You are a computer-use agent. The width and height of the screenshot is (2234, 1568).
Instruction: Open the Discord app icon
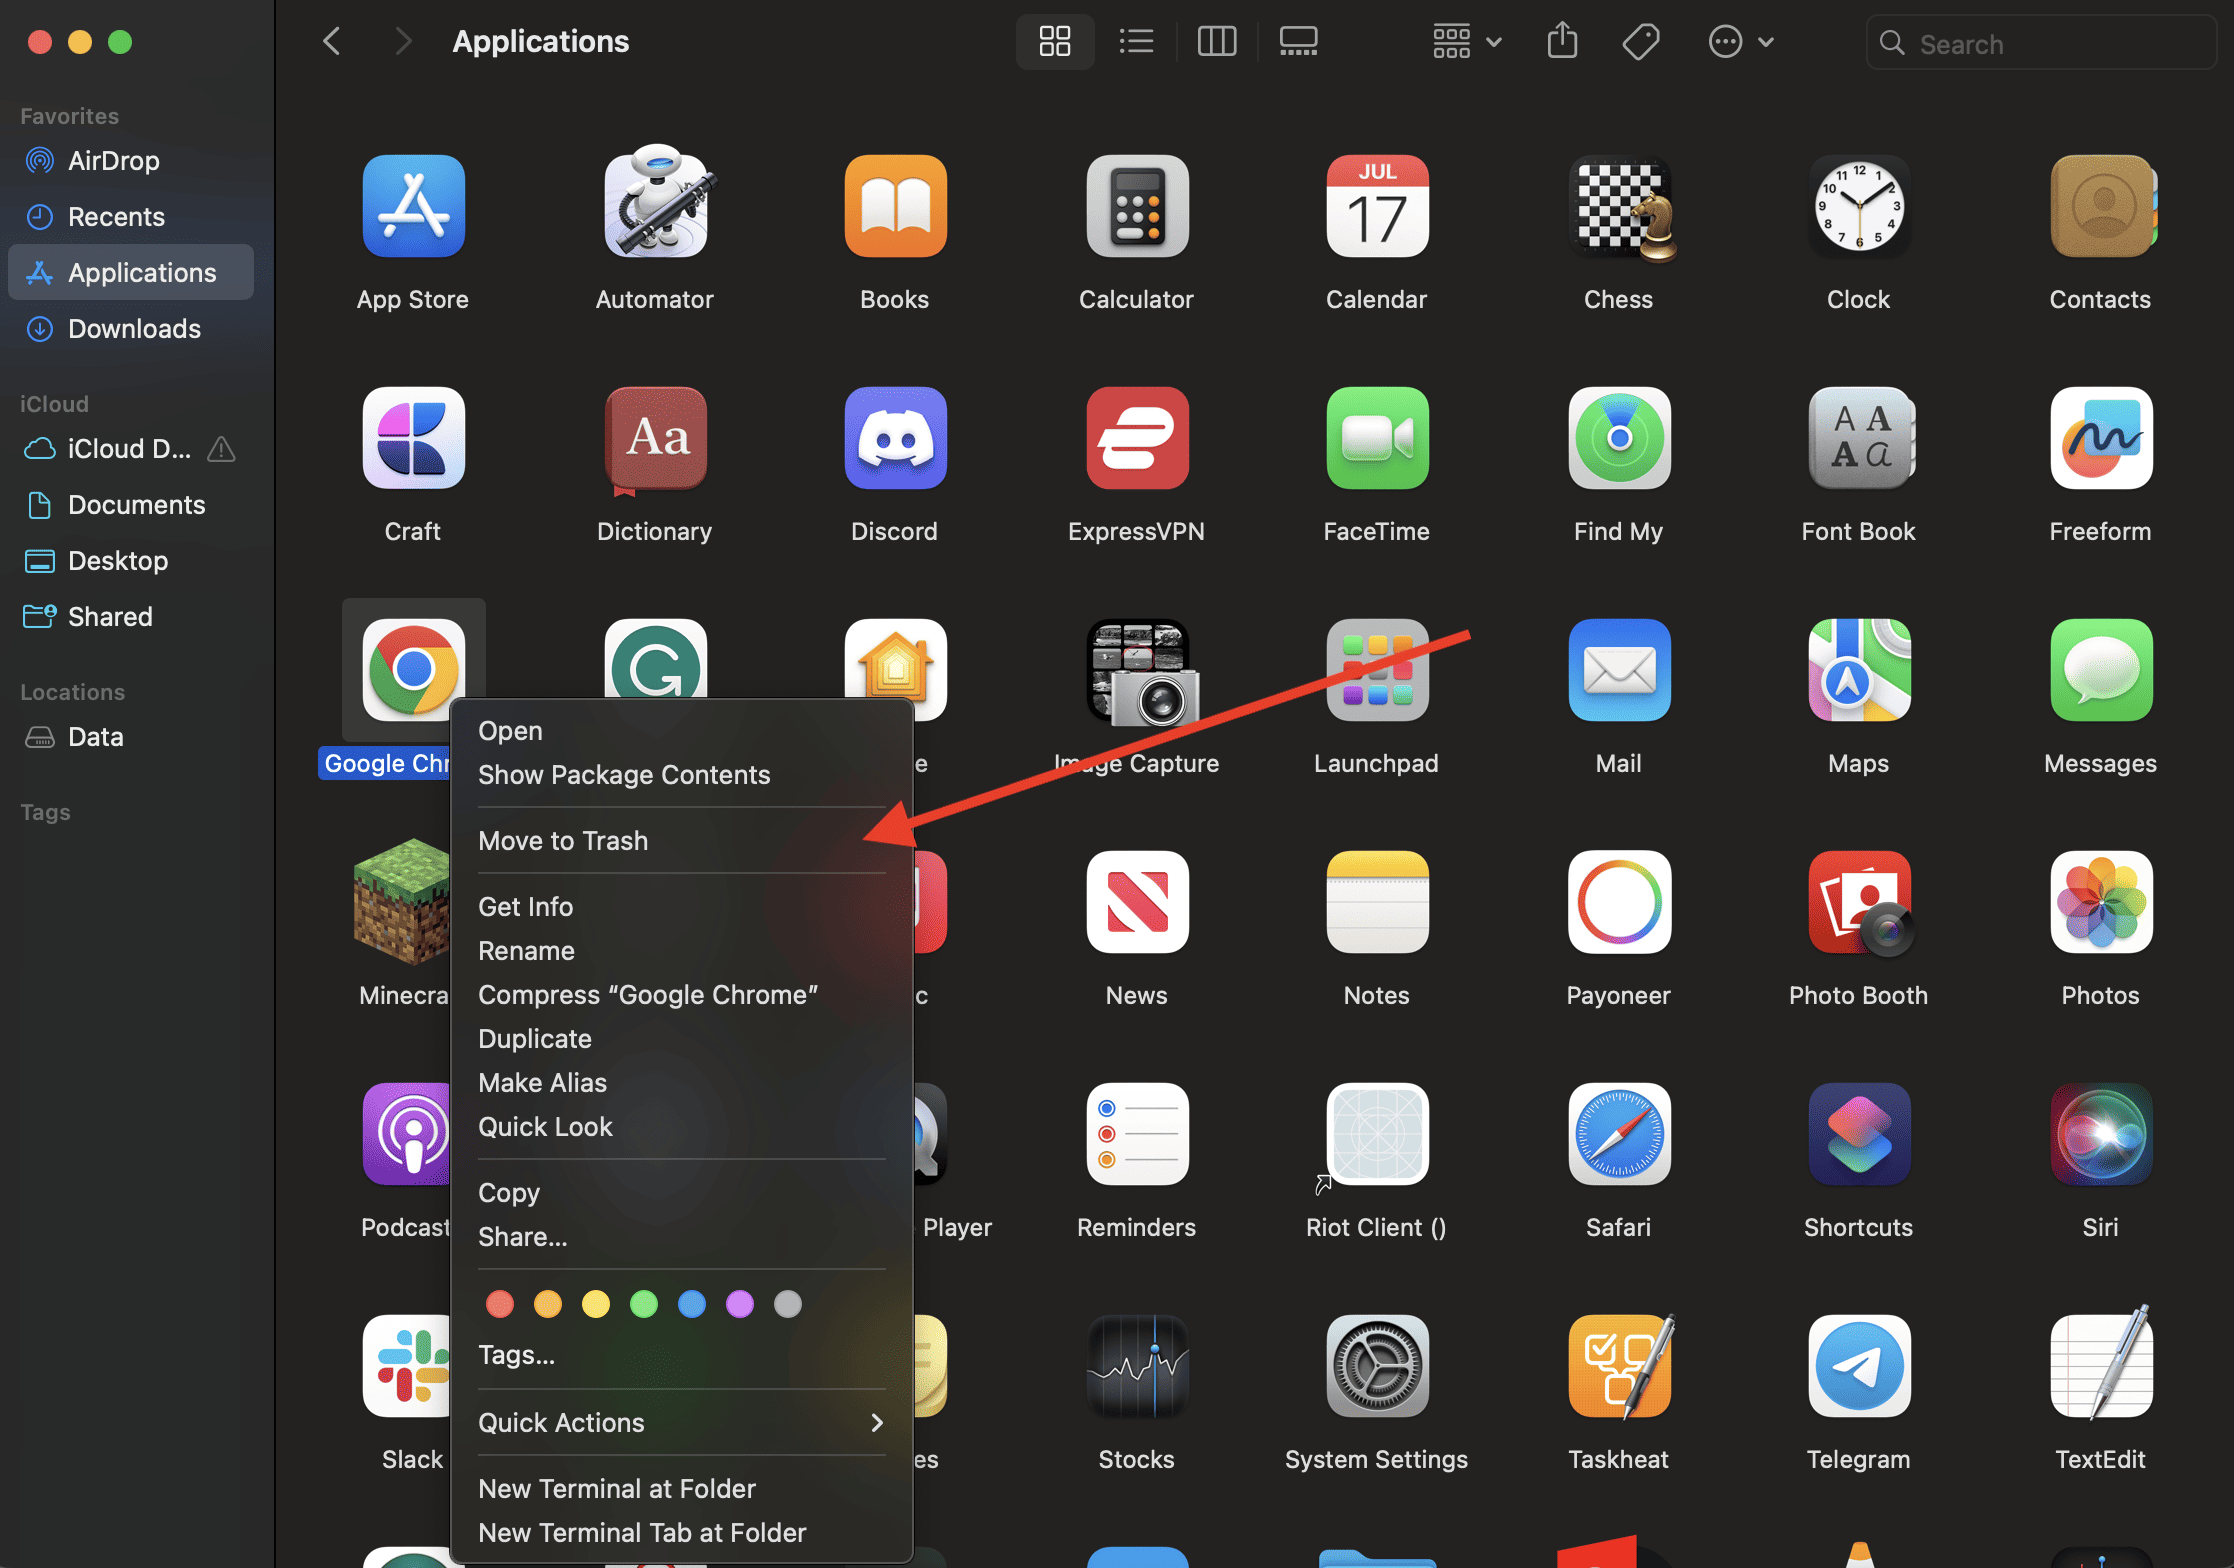tap(895, 438)
